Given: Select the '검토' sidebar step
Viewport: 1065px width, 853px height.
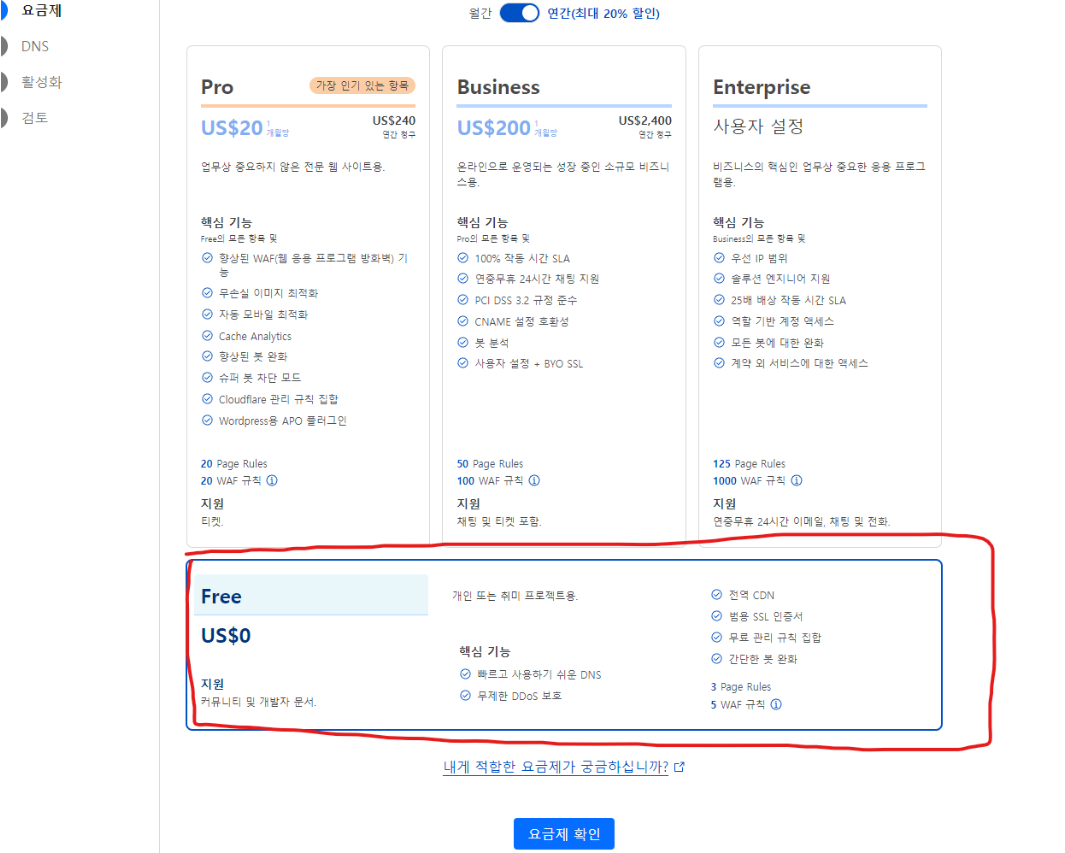Looking at the screenshot, I should pos(35,117).
